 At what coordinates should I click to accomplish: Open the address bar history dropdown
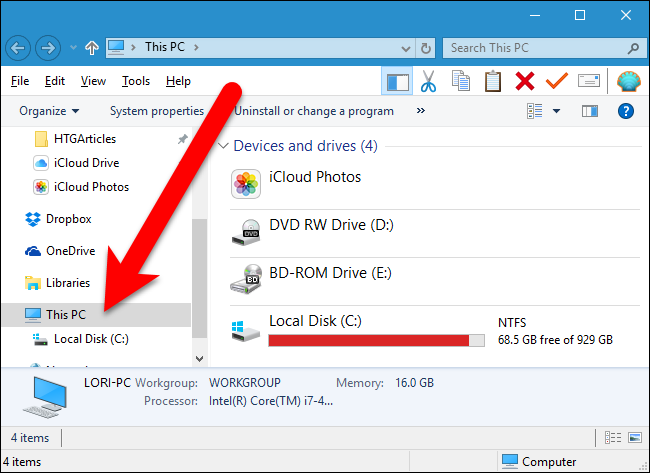pos(406,49)
